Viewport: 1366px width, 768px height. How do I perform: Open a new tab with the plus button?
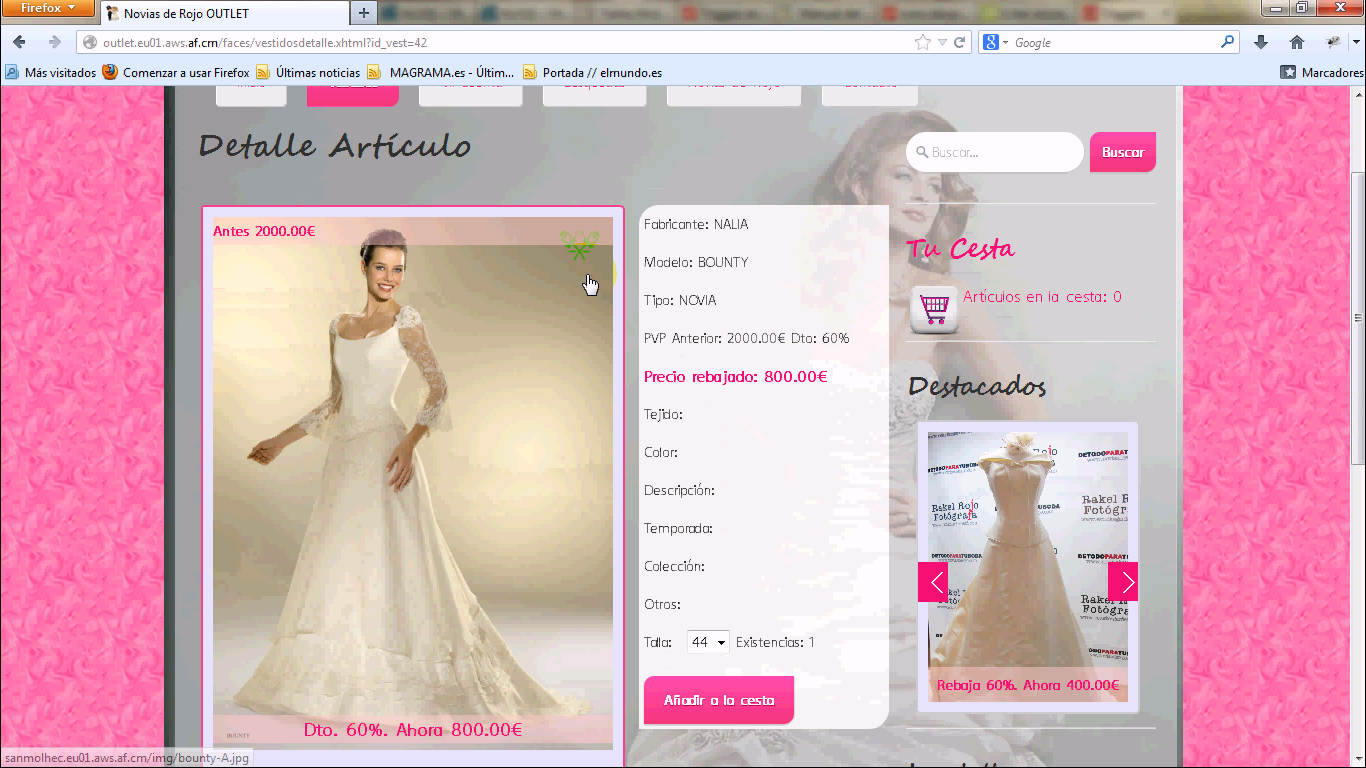pos(364,13)
